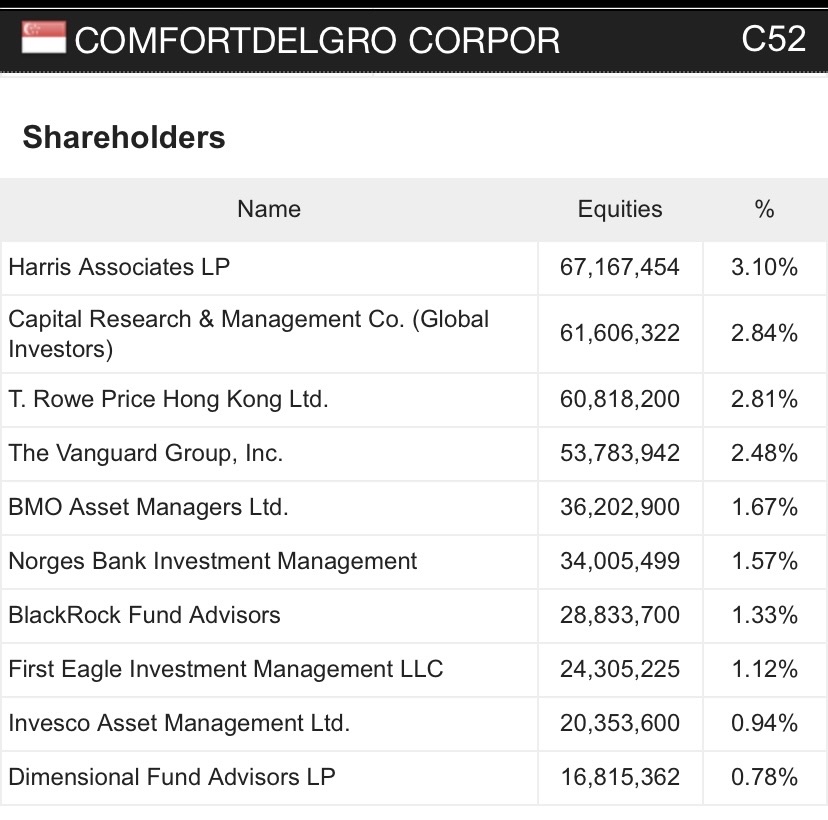This screenshot has height=820, width=828.
Task: Click the C52 ticker symbol
Action: 773,38
